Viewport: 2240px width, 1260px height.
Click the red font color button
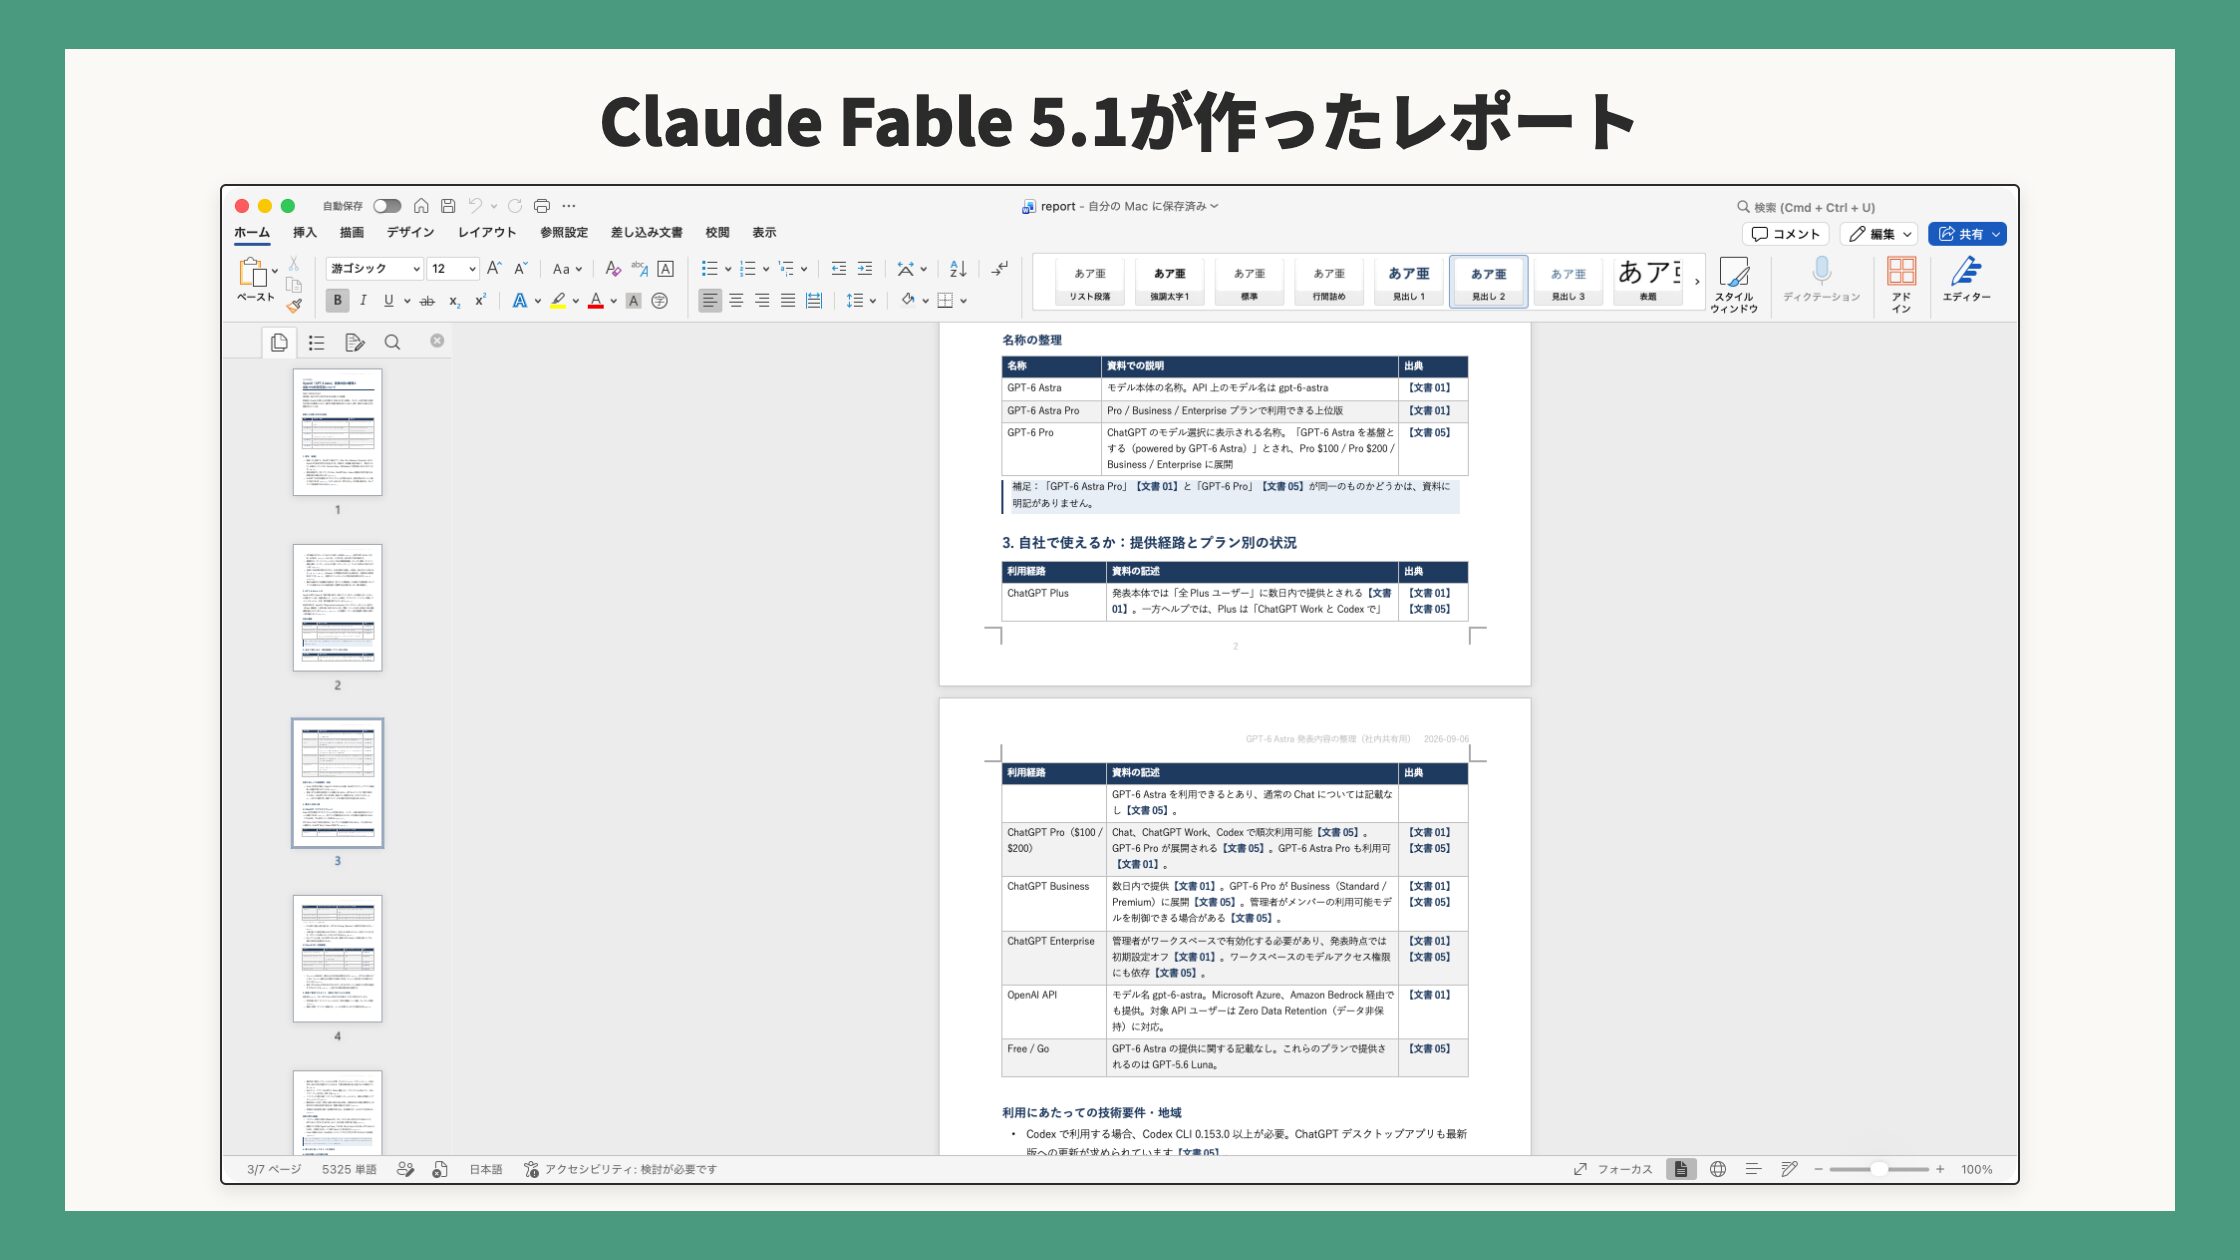[596, 300]
